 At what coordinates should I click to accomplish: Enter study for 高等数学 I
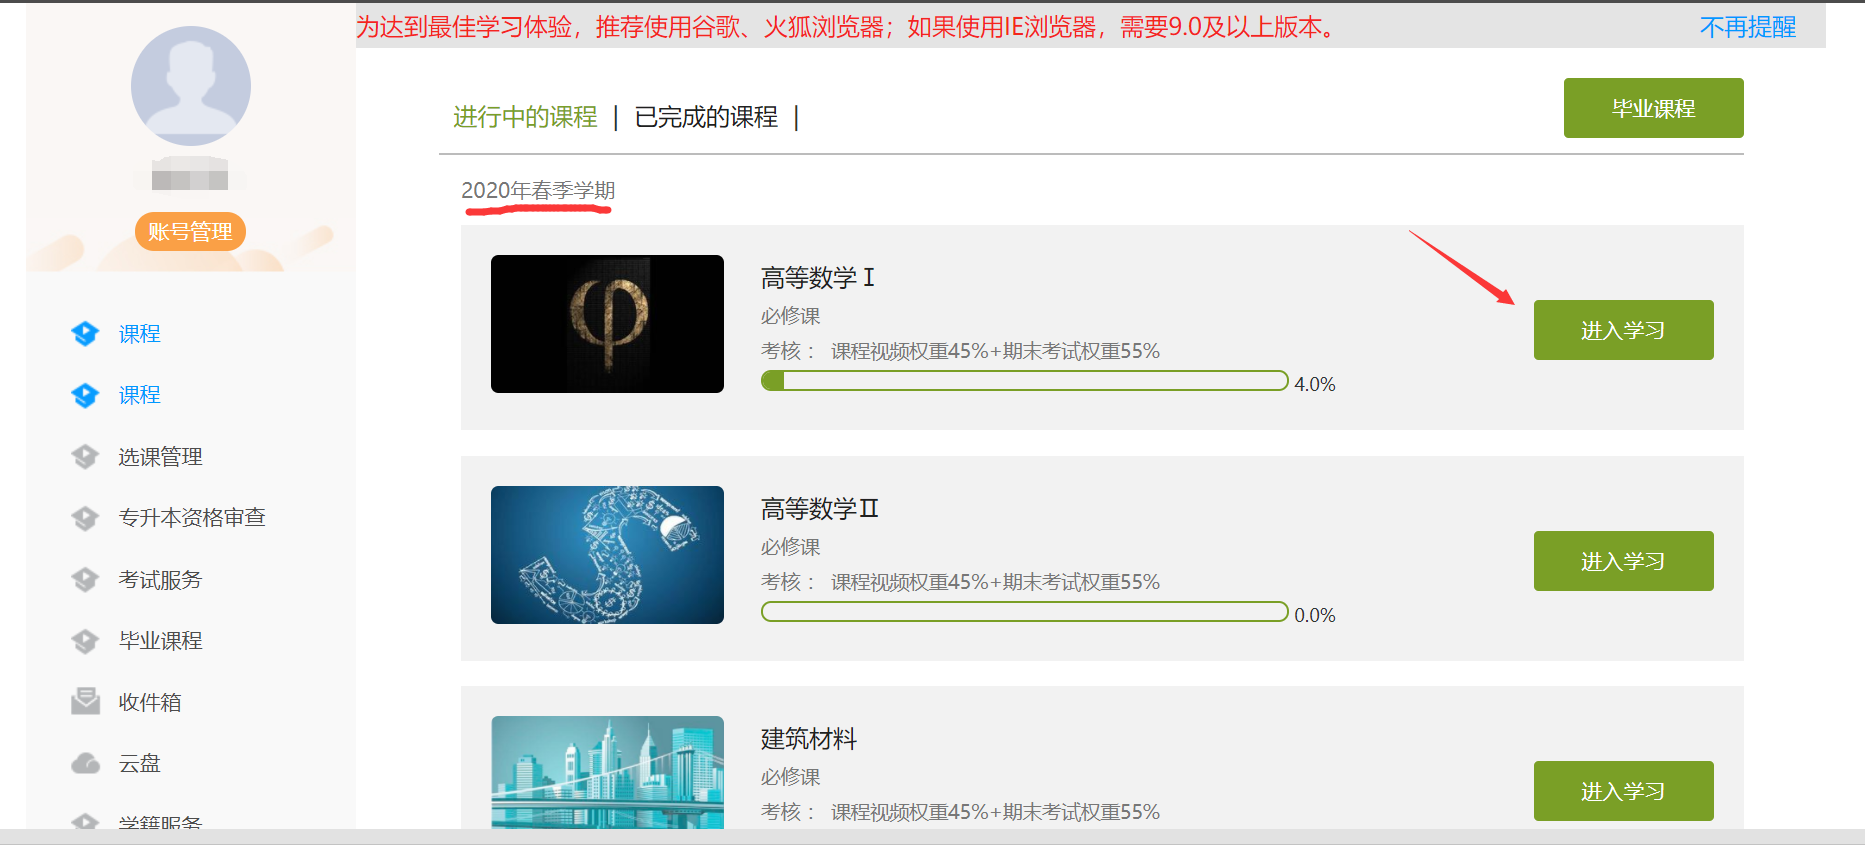point(1623,330)
